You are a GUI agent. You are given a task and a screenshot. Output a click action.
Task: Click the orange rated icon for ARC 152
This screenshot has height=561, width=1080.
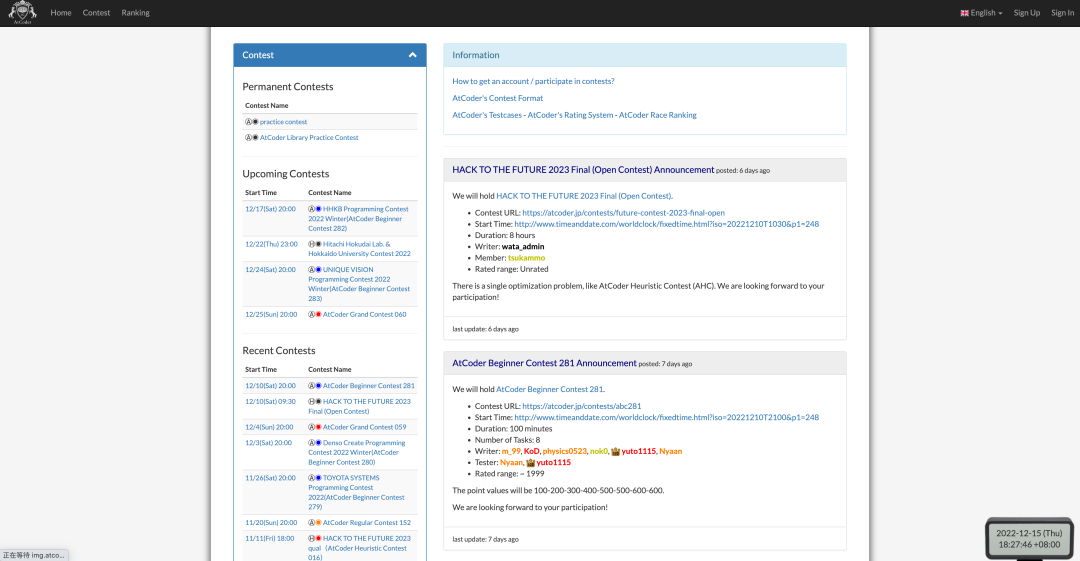(318, 522)
